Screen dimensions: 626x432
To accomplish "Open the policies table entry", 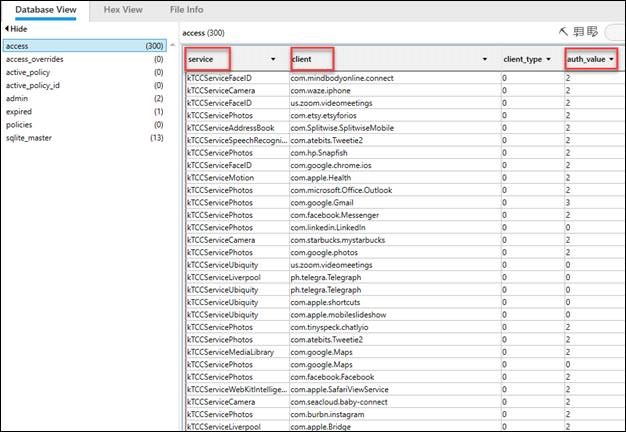I will tap(21, 124).
